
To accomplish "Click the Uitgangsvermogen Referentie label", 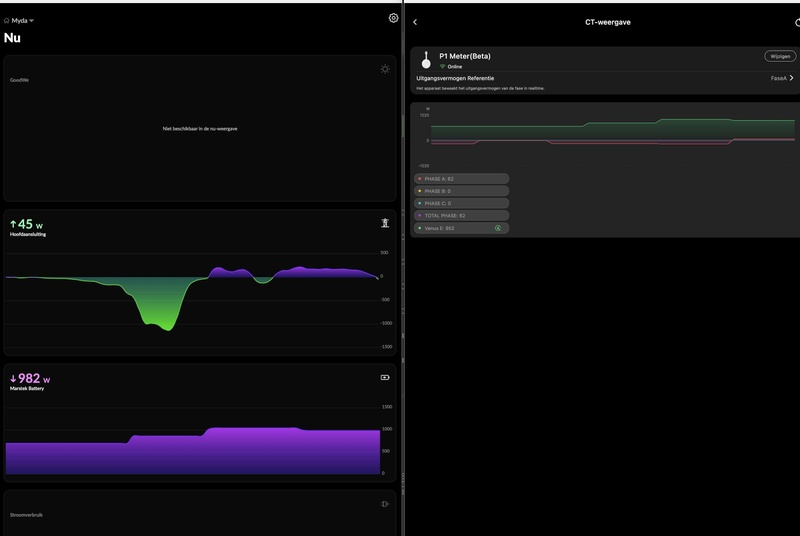I will (455, 79).
